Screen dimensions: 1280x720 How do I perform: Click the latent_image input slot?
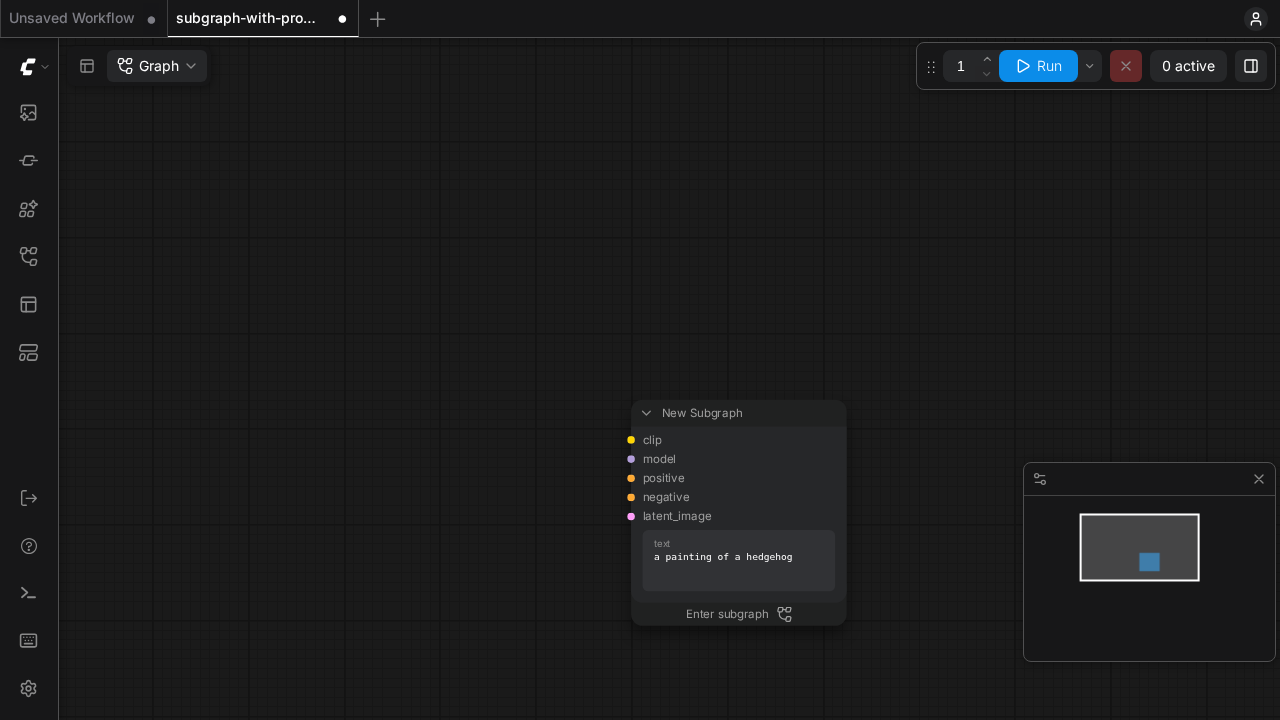[x=631, y=516]
